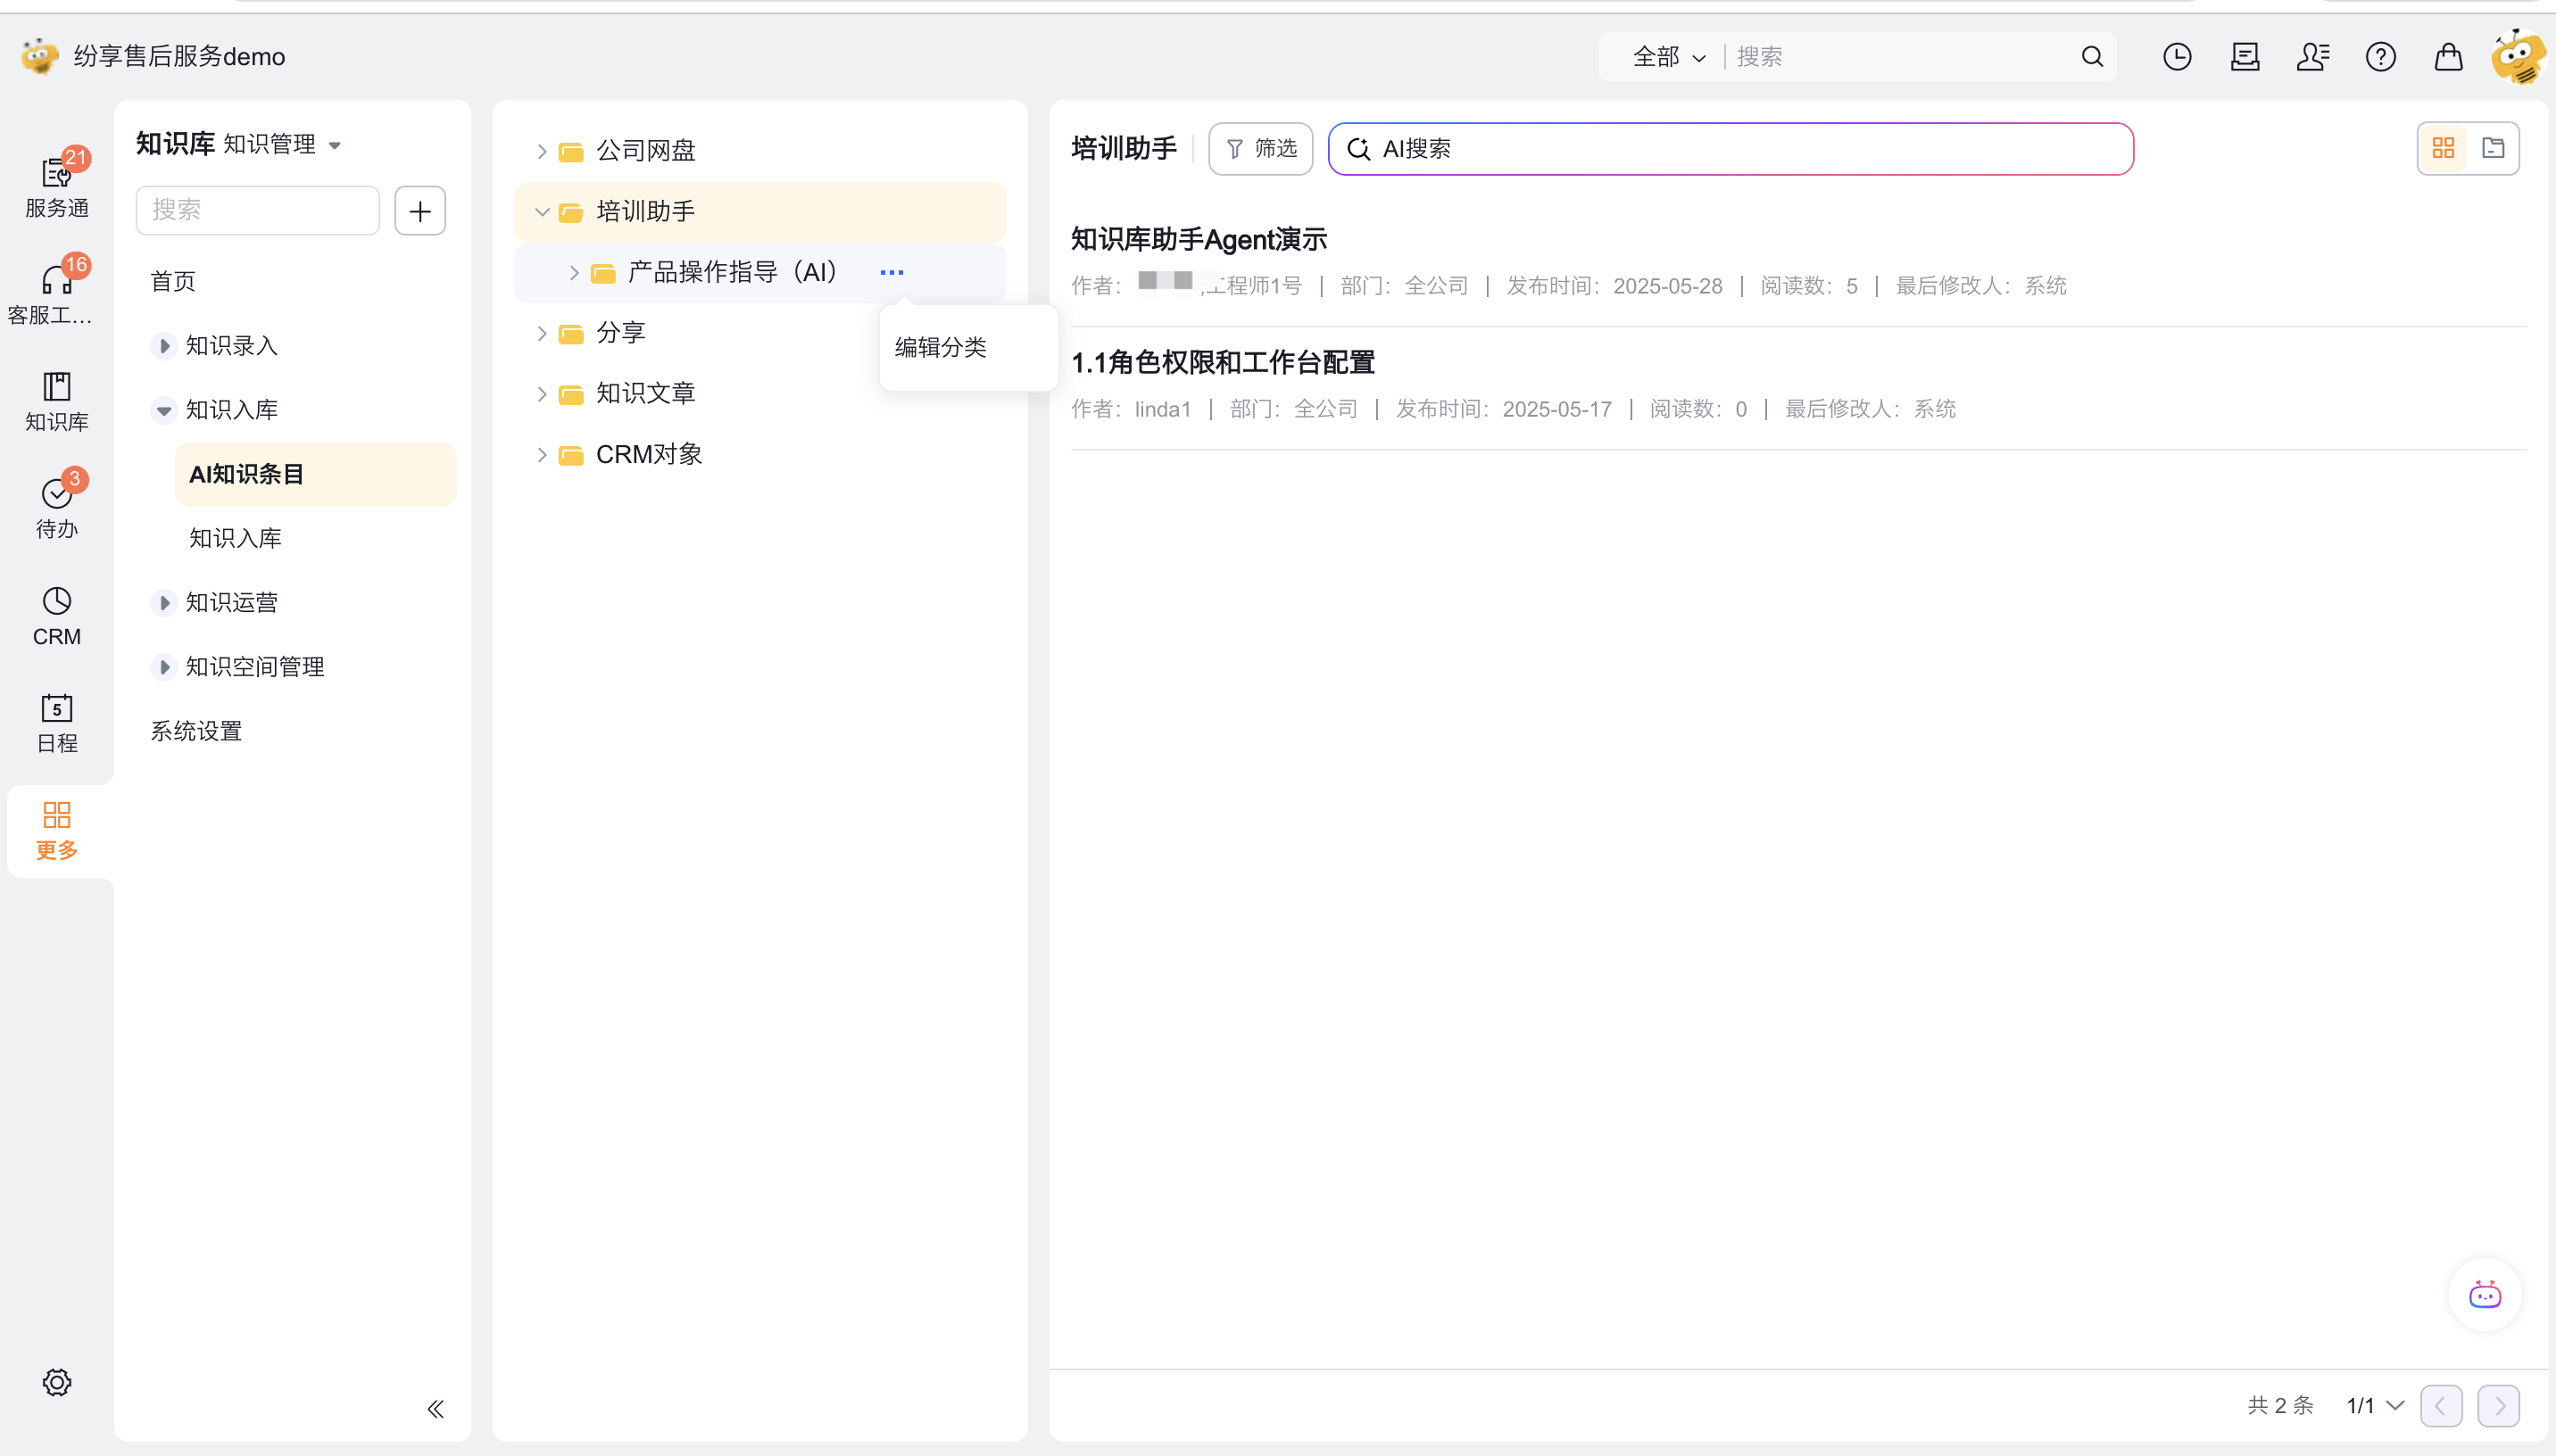Switch to folder list view
Screen dimensions: 2556x1456
click(x=2493, y=148)
